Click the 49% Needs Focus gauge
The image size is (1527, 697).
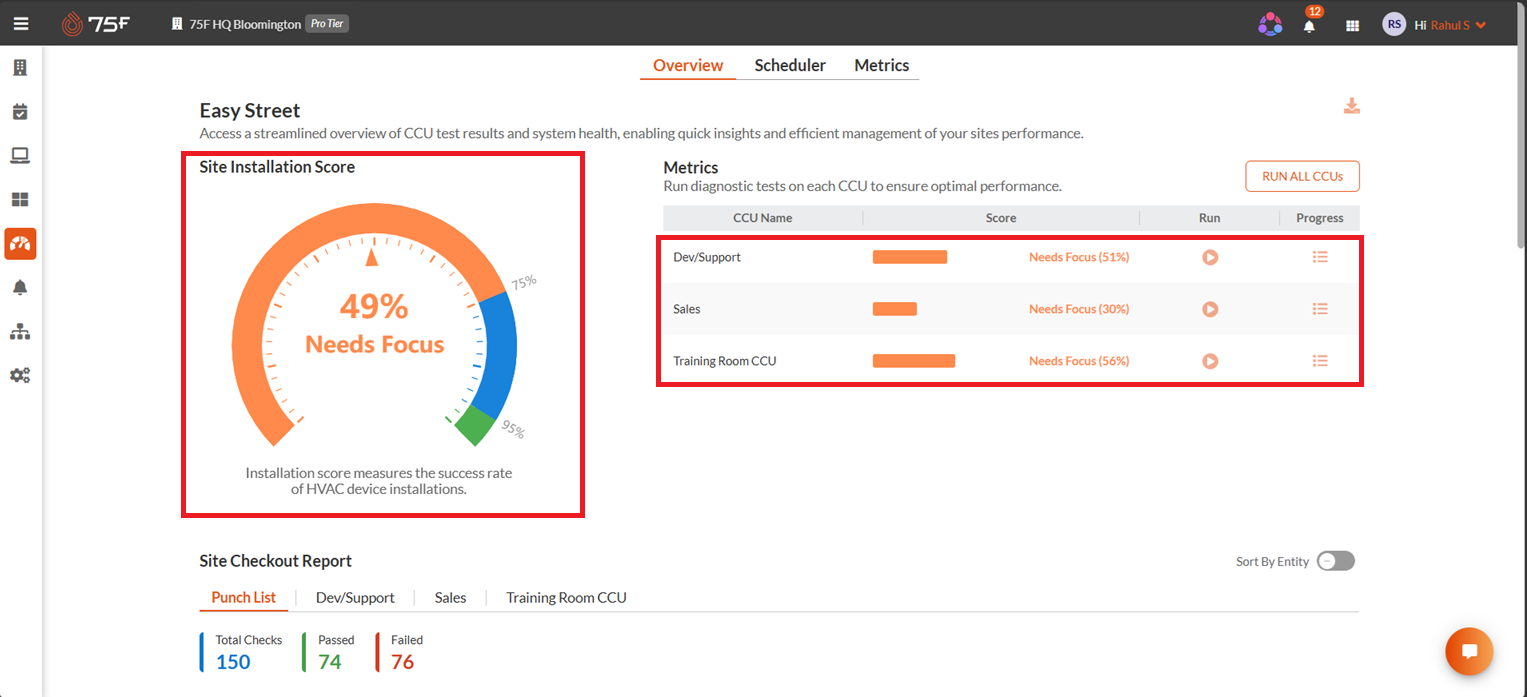[375, 325]
